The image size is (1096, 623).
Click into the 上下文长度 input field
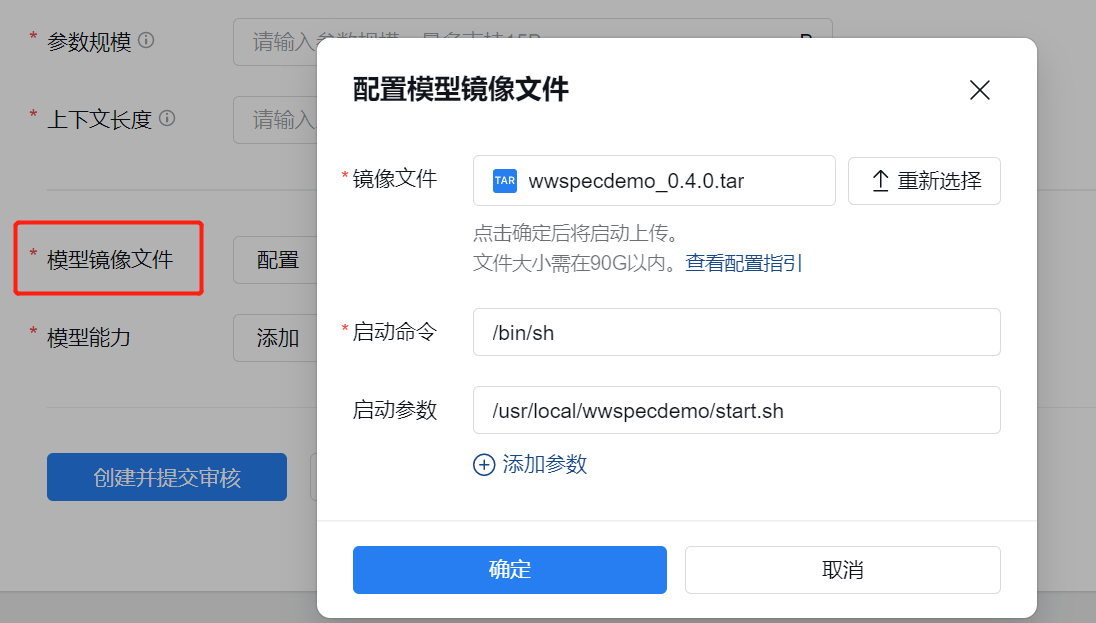[275, 120]
